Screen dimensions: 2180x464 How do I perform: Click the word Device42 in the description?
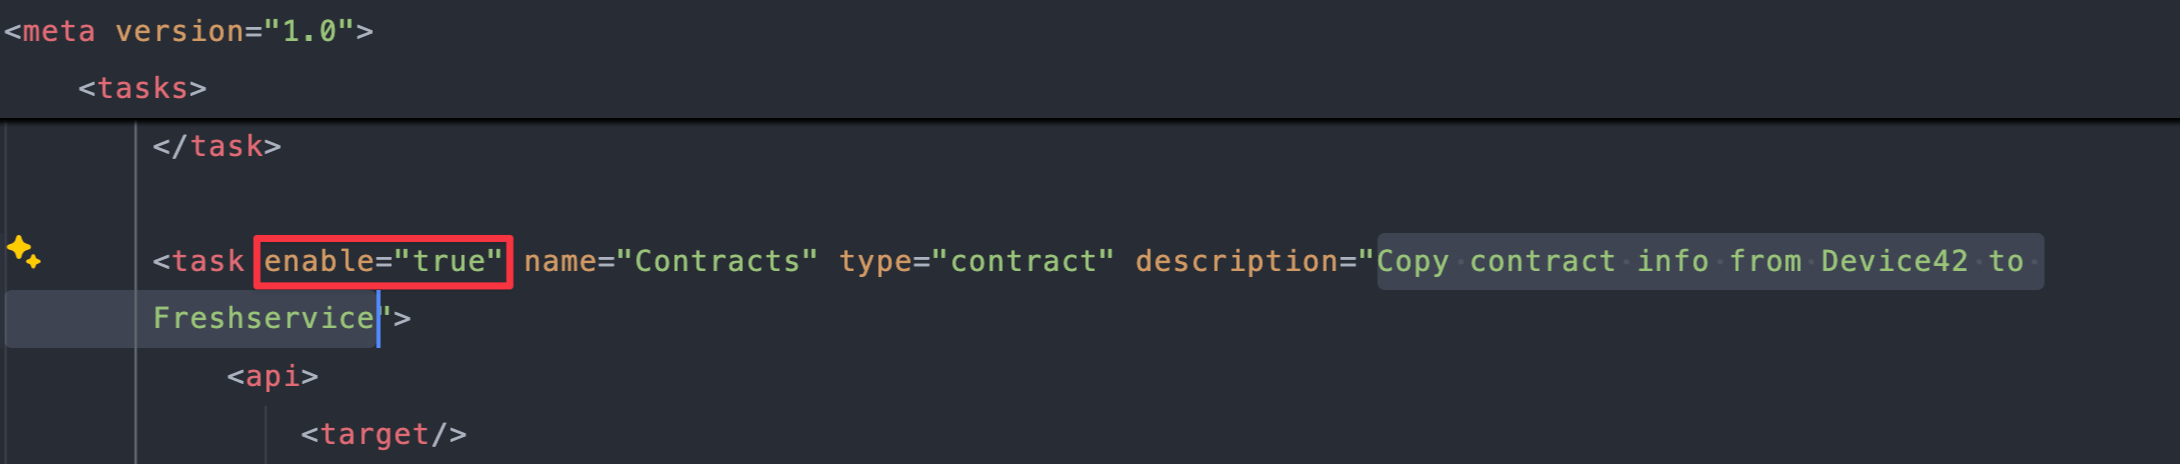pos(1894,261)
